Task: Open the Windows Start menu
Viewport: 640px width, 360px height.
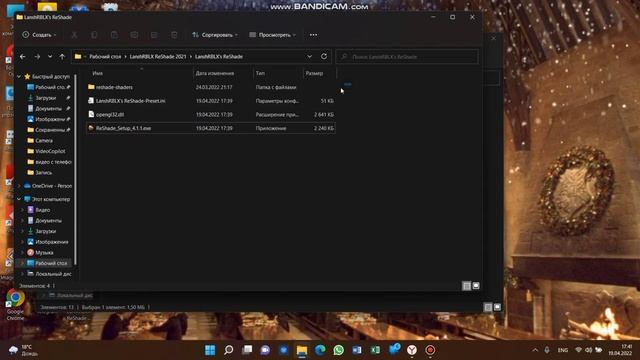Action: click(210, 350)
